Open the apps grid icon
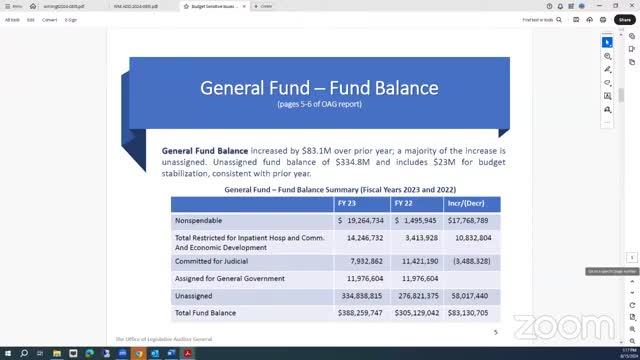 571,6
